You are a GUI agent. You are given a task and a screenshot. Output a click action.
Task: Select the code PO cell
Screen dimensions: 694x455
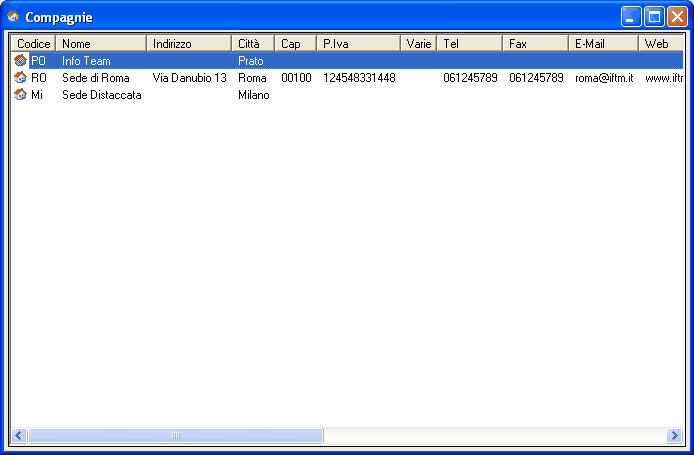(39, 61)
